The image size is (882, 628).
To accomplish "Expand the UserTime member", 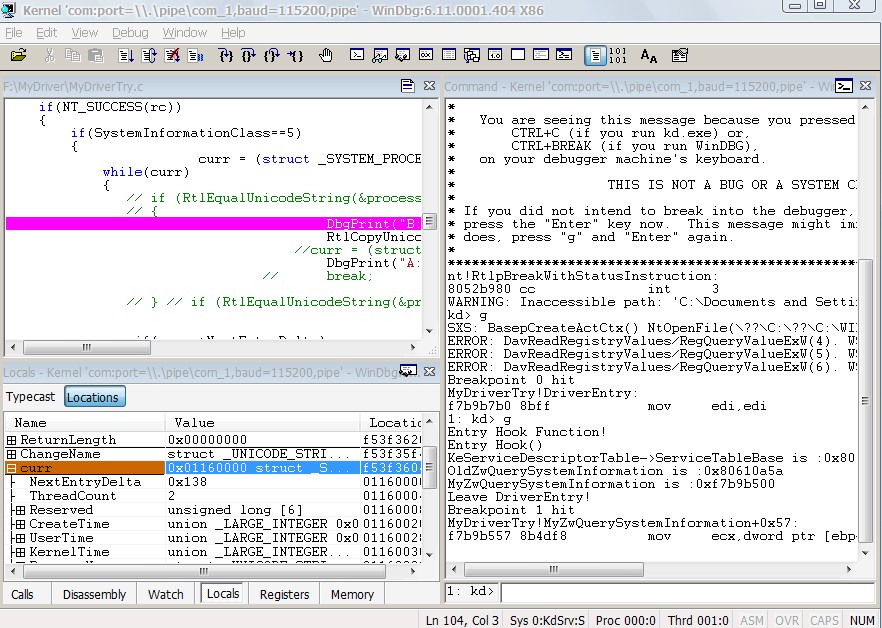I will click(x=20, y=538).
